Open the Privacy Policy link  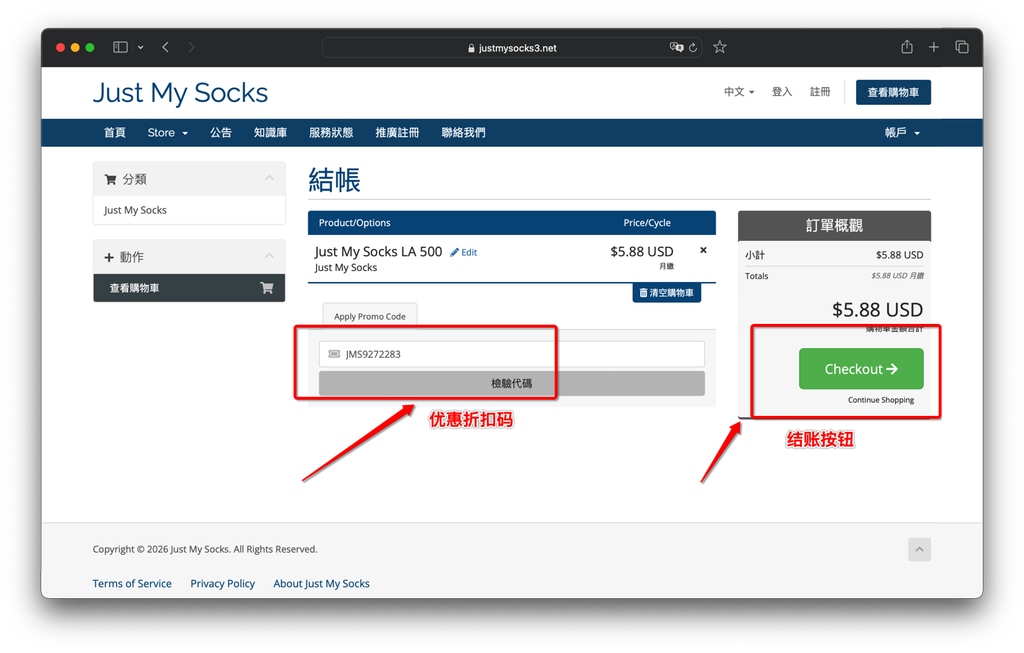(x=223, y=584)
